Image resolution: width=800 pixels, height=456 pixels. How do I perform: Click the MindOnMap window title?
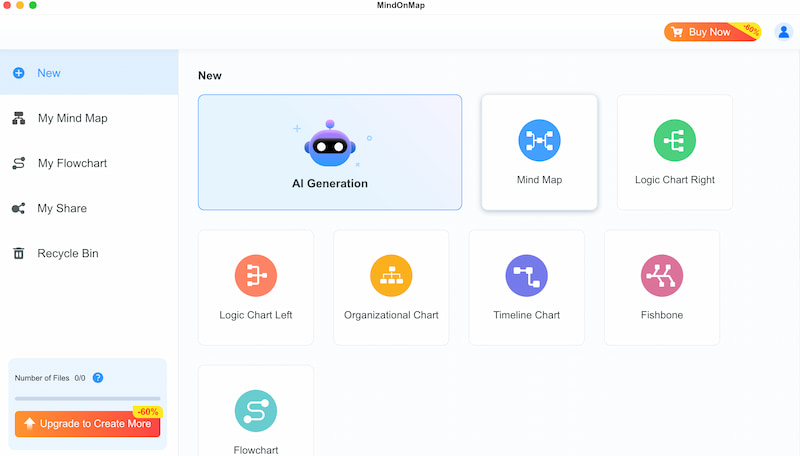pyautogui.click(x=401, y=5)
